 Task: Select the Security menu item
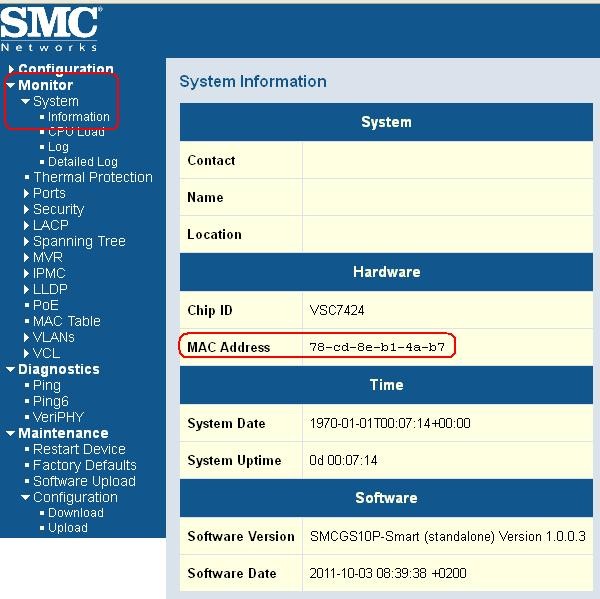(58, 209)
